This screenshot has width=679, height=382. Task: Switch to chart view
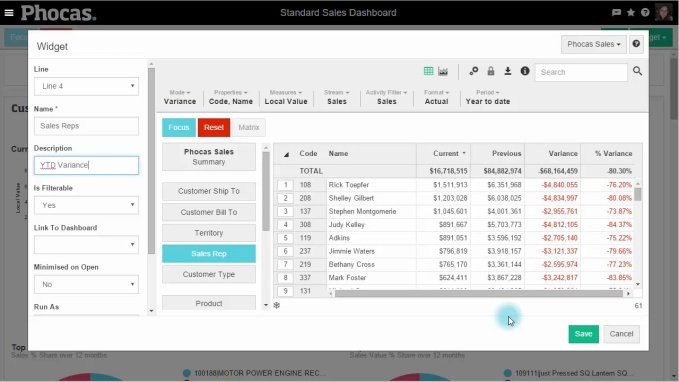(443, 71)
